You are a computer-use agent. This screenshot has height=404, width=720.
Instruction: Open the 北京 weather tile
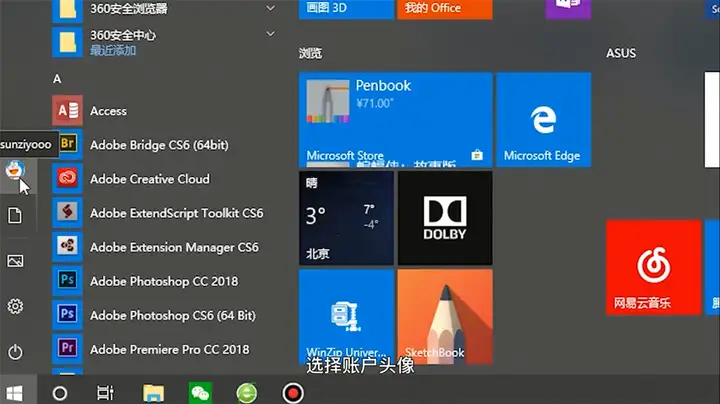click(x=346, y=218)
